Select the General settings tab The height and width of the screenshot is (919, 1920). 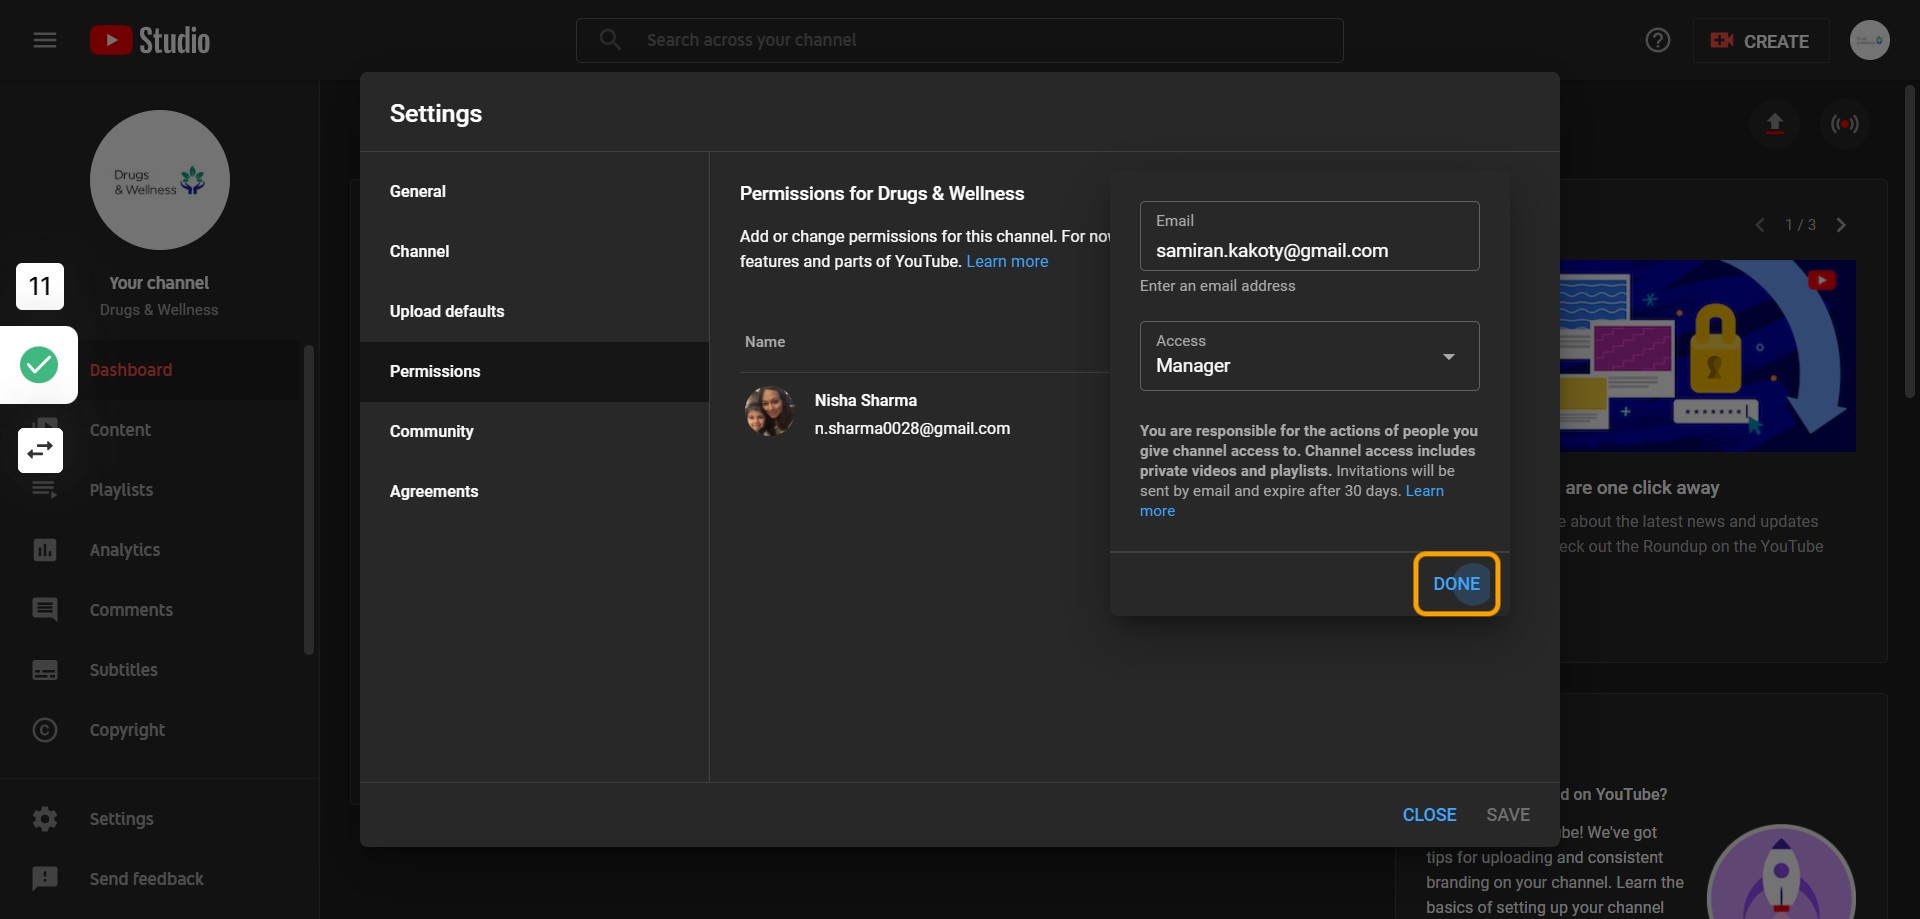coord(534,191)
